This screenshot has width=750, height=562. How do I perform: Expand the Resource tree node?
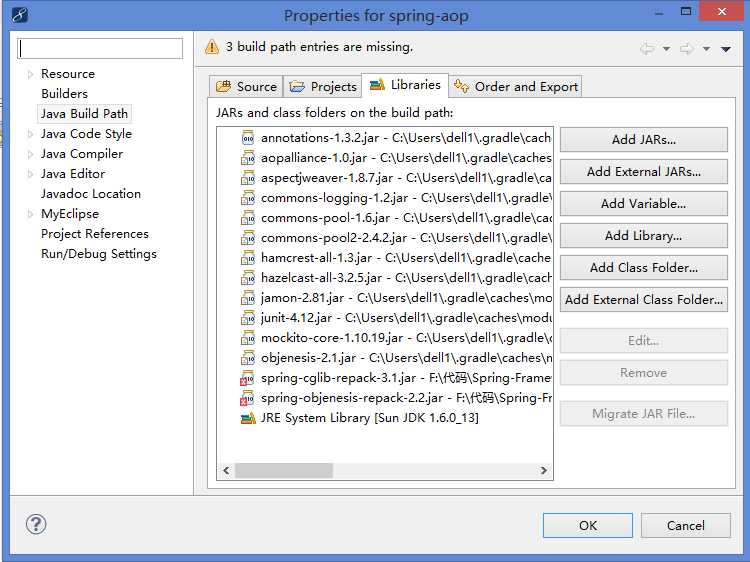[30, 74]
